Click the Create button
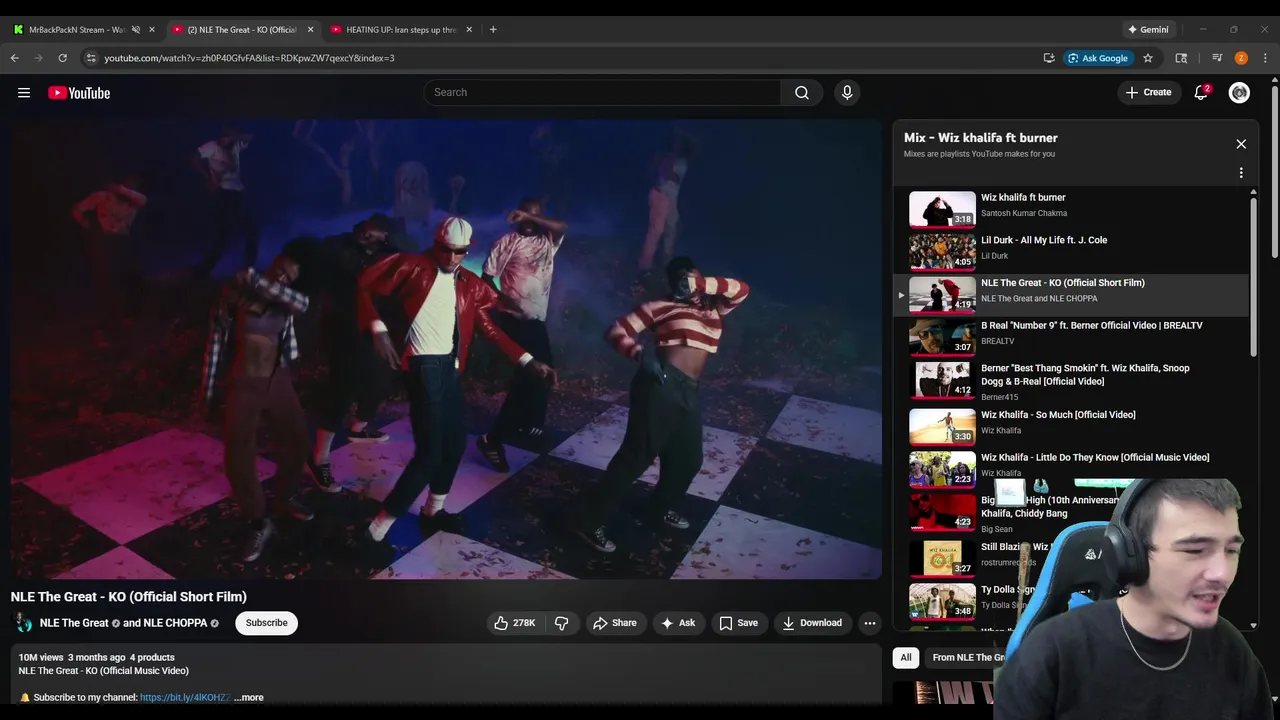This screenshot has height=720, width=1280. click(1148, 93)
